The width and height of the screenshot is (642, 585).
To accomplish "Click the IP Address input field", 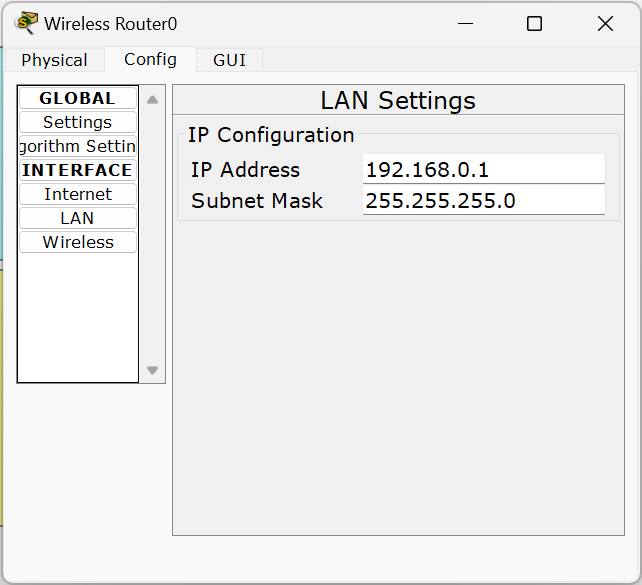I will pos(483,169).
